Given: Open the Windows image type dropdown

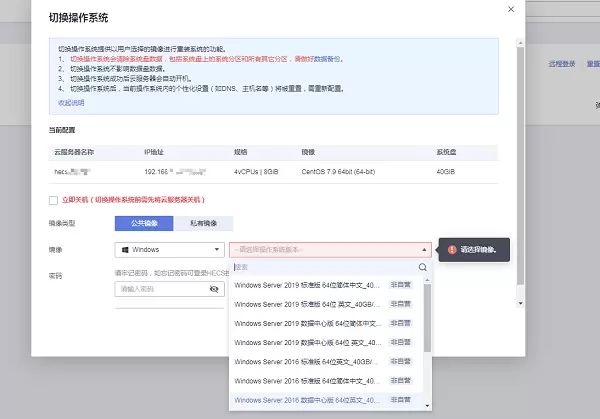Looking at the screenshot, I should (x=170, y=249).
